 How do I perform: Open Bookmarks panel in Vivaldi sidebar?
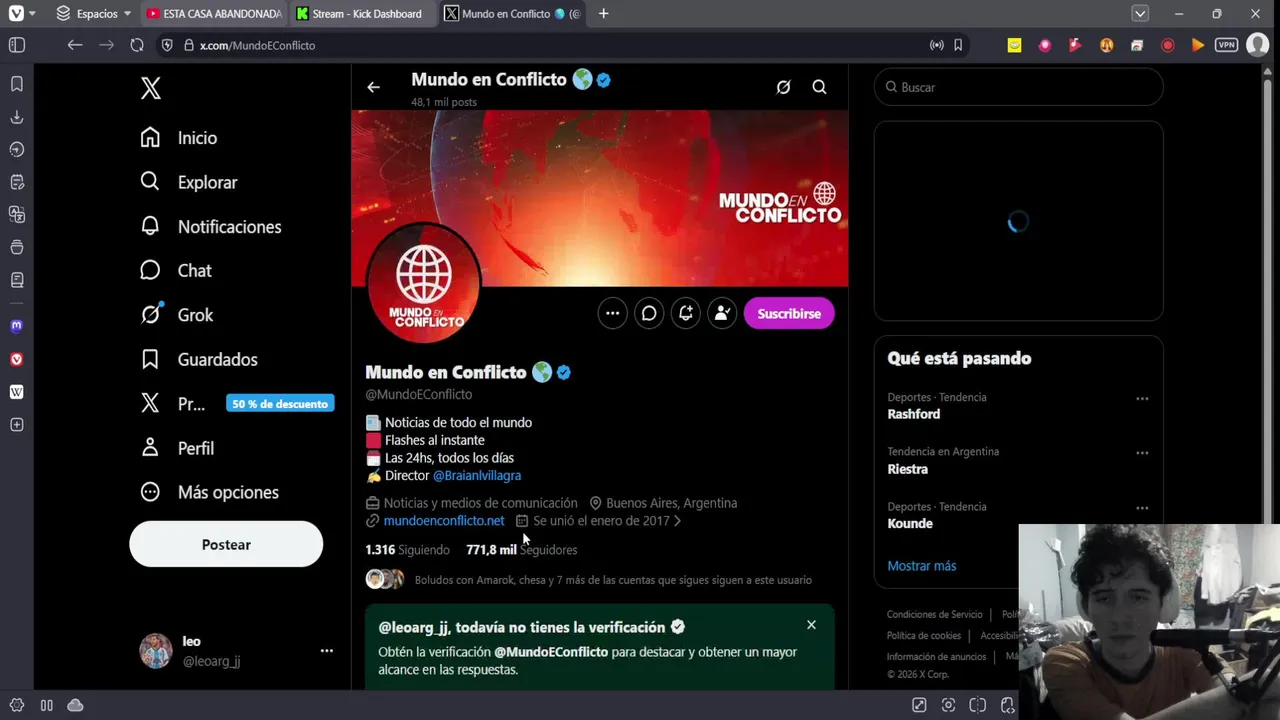point(17,84)
